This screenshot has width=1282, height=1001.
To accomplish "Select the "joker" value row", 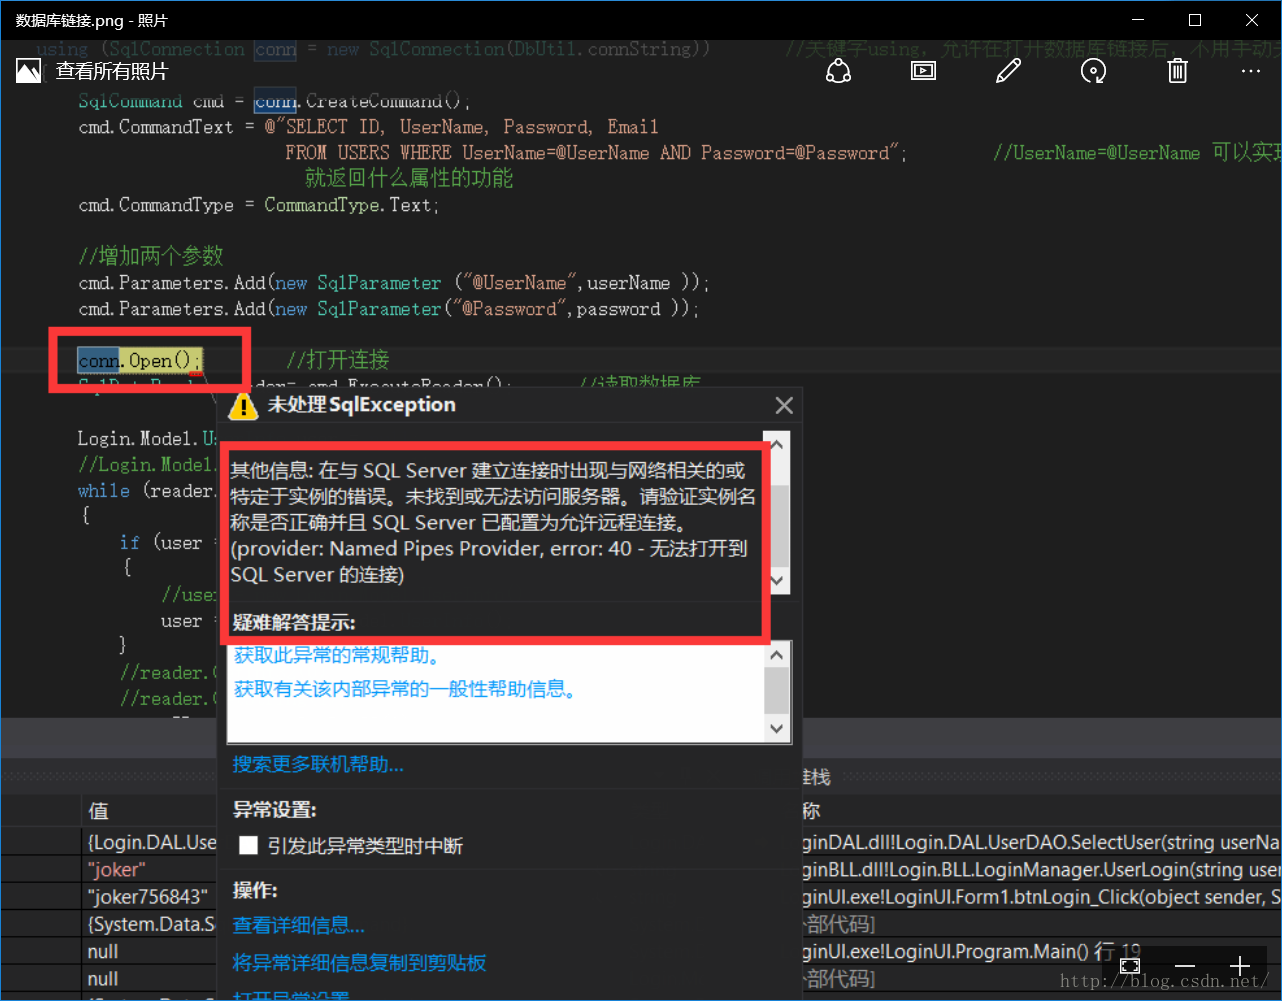I will [117, 870].
